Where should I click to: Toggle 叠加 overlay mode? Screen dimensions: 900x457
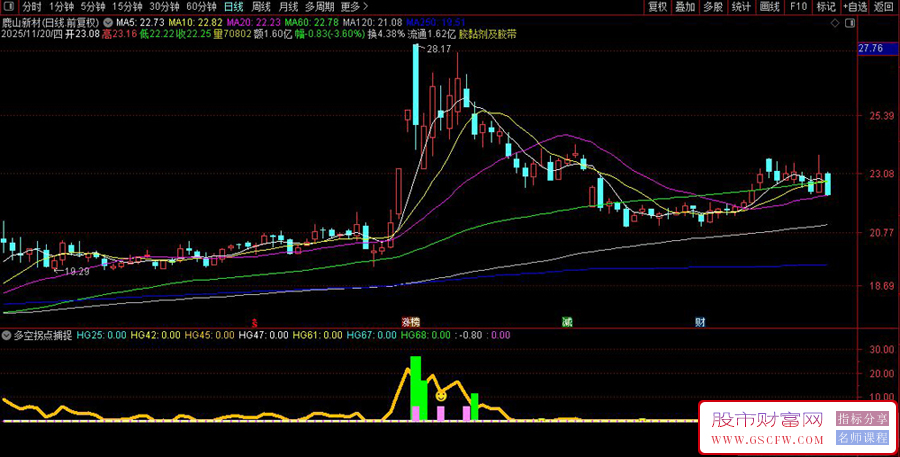tap(685, 6)
